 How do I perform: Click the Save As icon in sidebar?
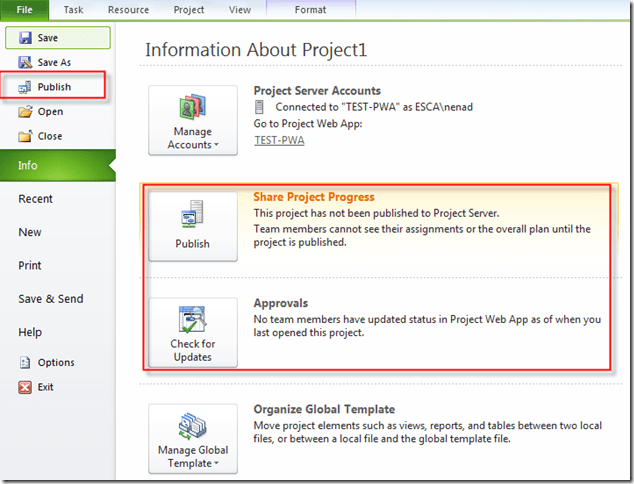[x=25, y=62]
